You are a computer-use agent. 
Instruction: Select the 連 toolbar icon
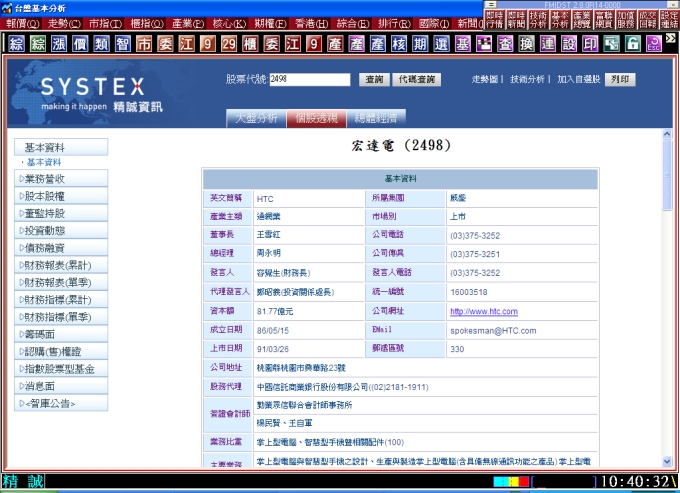tap(548, 44)
